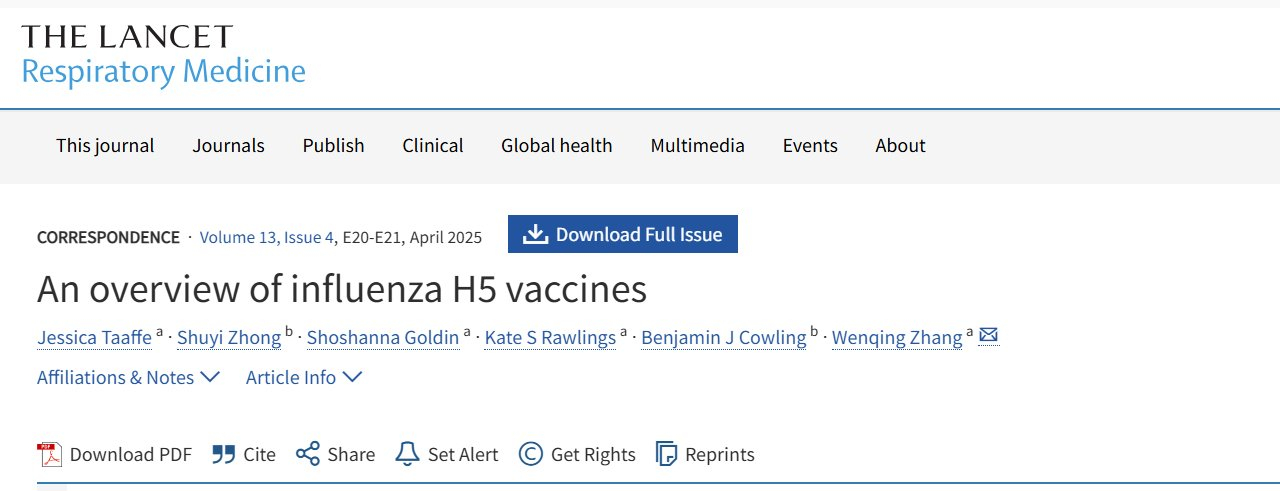Open the Multimedia menu item

[x=697, y=146]
